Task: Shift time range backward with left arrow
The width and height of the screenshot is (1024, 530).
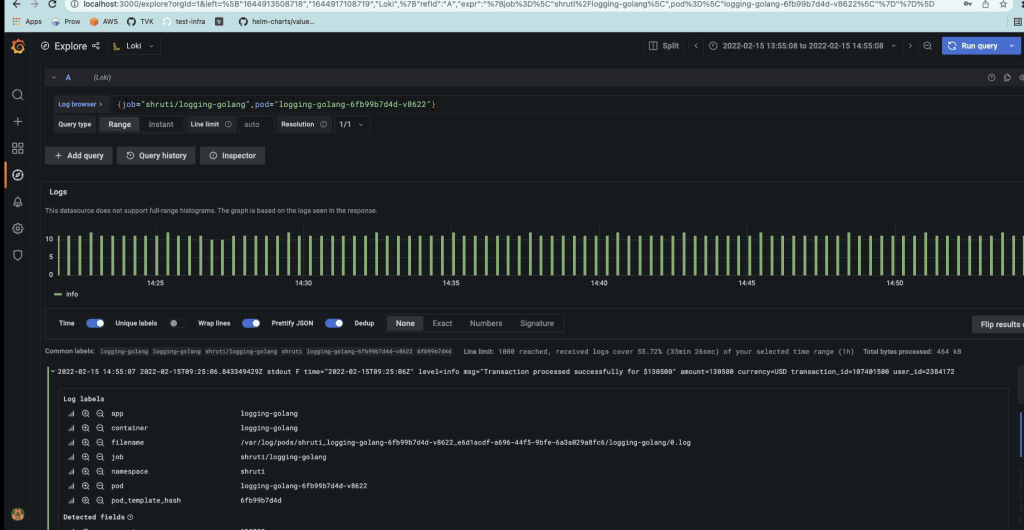Action: [x=696, y=46]
